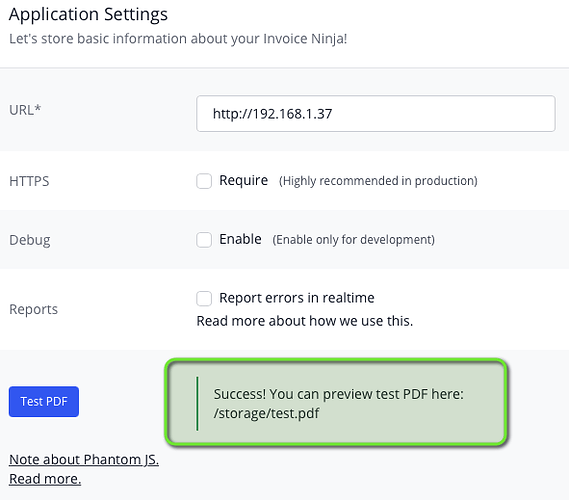
Task: Open Read more about how we use this
Action: (305, 321)
